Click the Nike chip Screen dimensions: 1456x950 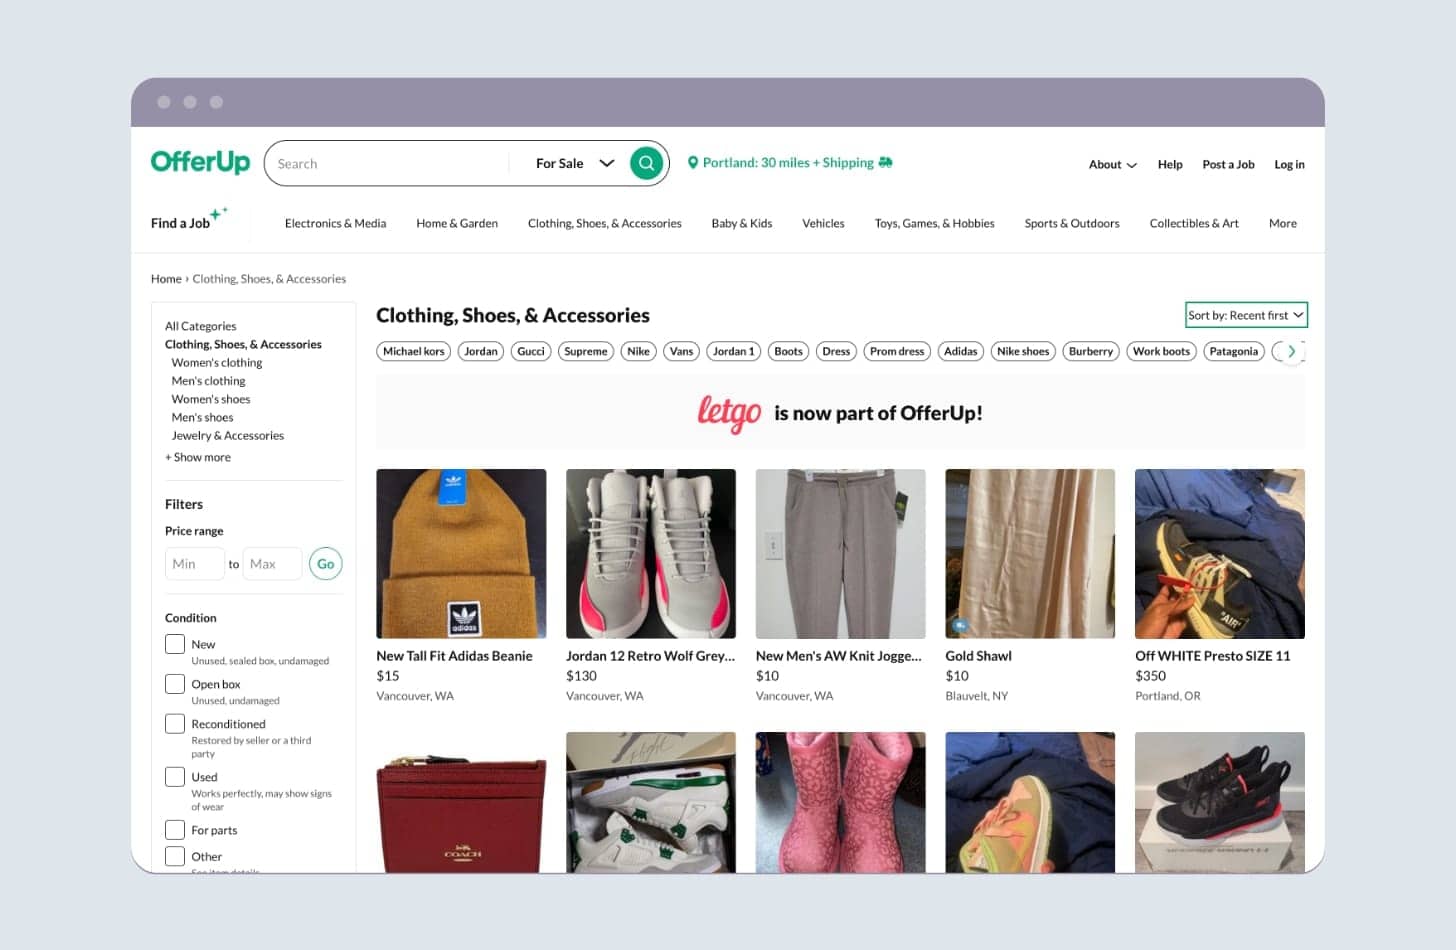click(x=638, y=351)
